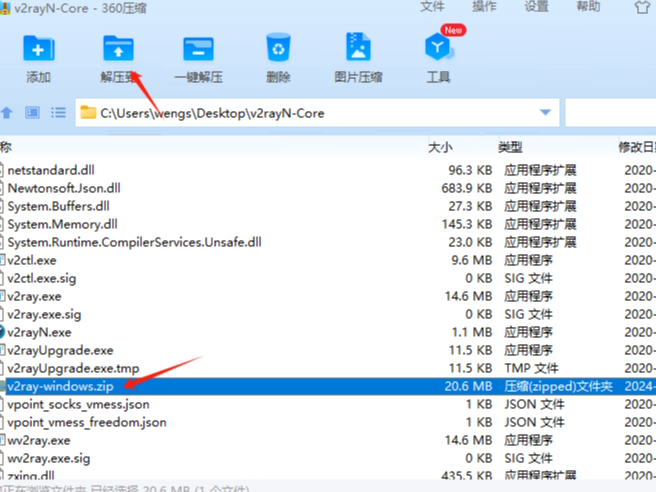
Task: Select zxing.dll at list bottom
Action: click(x=31, y=475)
